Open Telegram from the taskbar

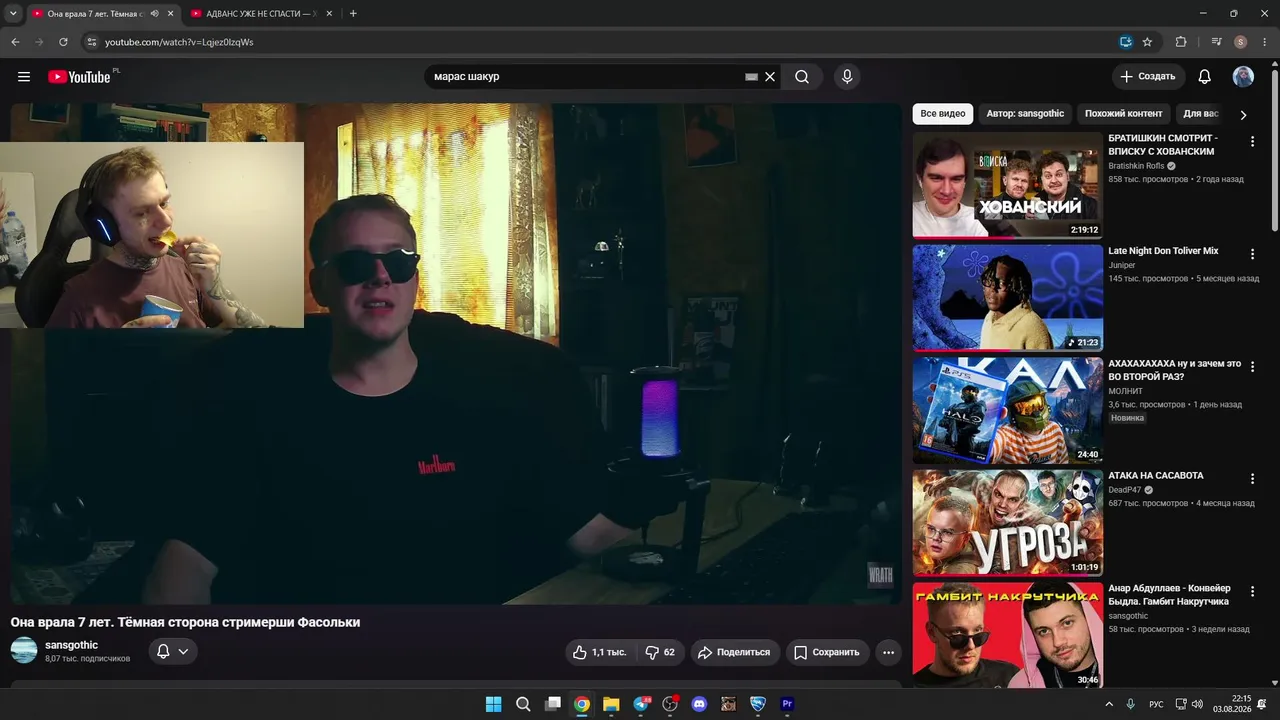point(641,704)
